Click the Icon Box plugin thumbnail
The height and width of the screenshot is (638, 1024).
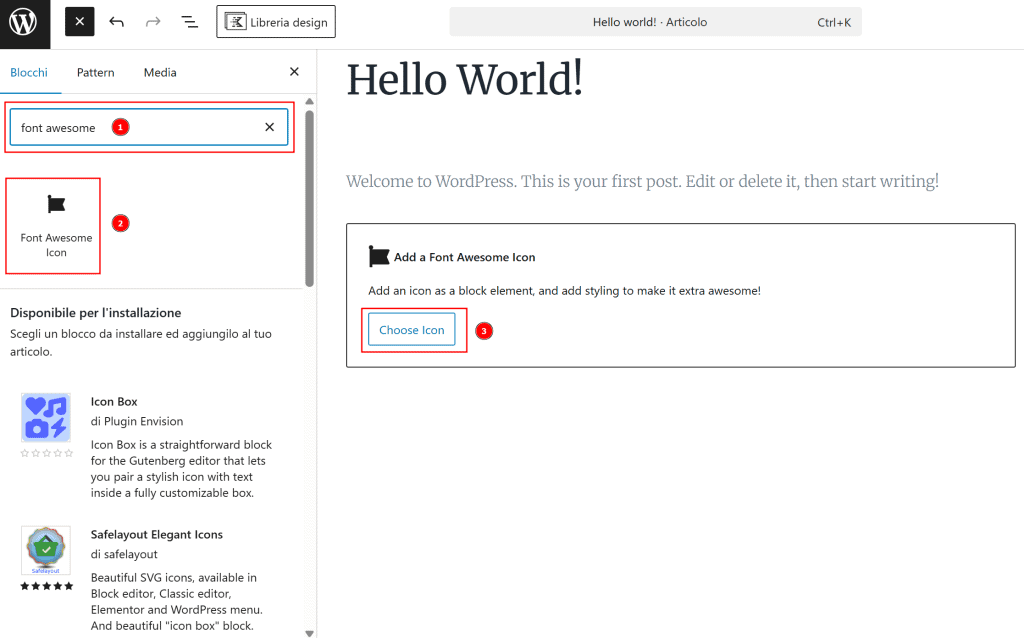46,414
